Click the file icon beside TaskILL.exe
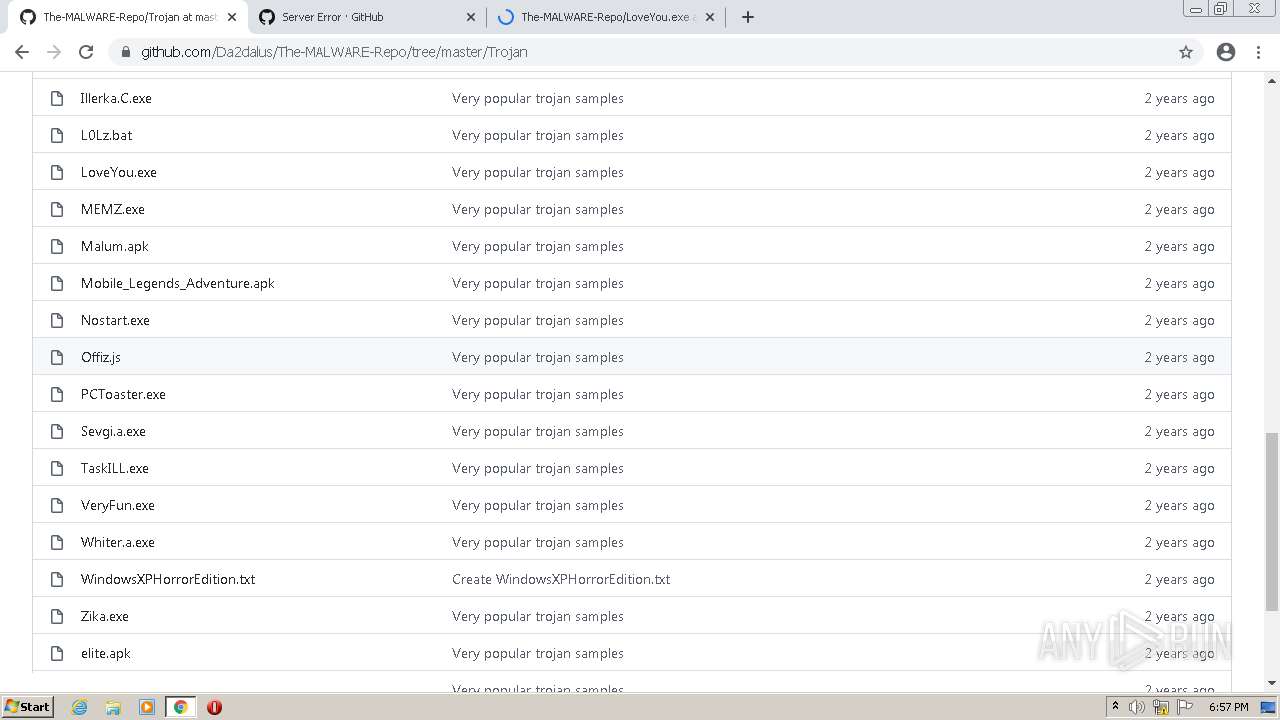Image resolution: width=1280 pixels, height=720 pixels. [57, 468]
